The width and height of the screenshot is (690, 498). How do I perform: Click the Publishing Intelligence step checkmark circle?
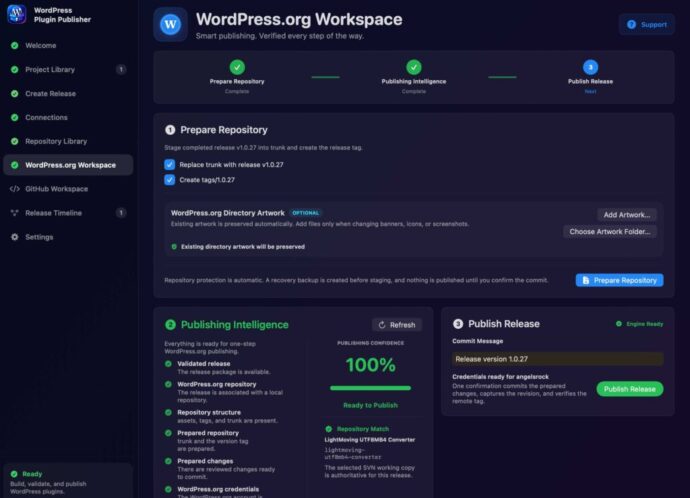[414, 67]
